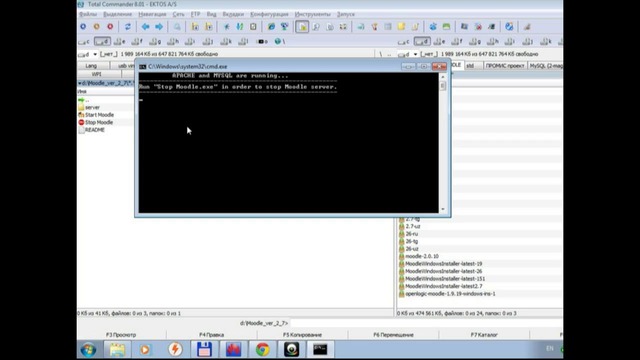Switch left panel to drive g
This screenshot has height=360, width=640.
click(155, 42)
